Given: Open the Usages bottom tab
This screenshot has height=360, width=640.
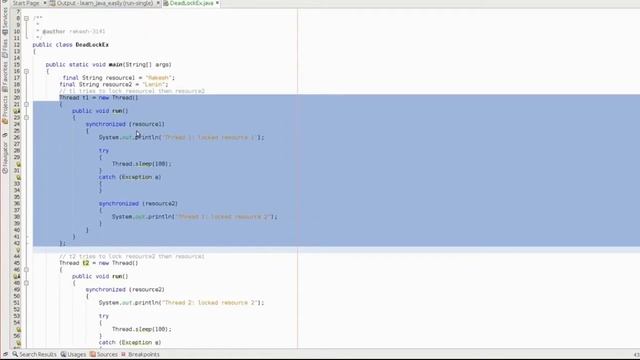Looking at the screenshot, I should 73,354.
